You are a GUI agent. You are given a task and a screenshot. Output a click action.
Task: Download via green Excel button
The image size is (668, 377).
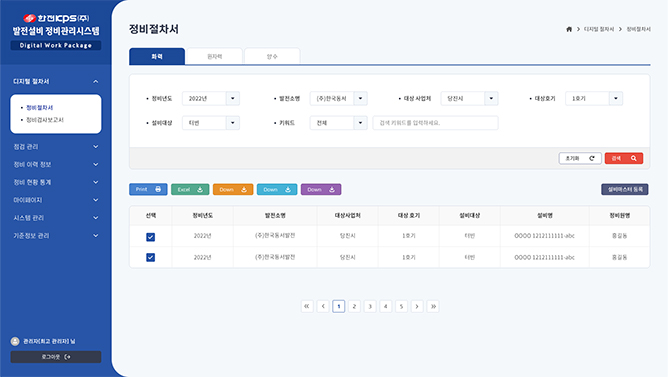(190, 189)
